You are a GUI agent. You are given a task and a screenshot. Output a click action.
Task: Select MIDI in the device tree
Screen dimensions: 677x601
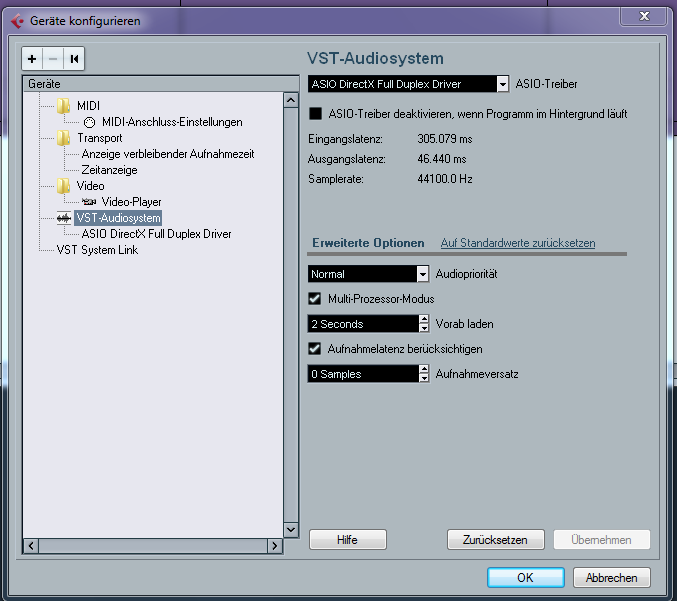pos(89,106)
